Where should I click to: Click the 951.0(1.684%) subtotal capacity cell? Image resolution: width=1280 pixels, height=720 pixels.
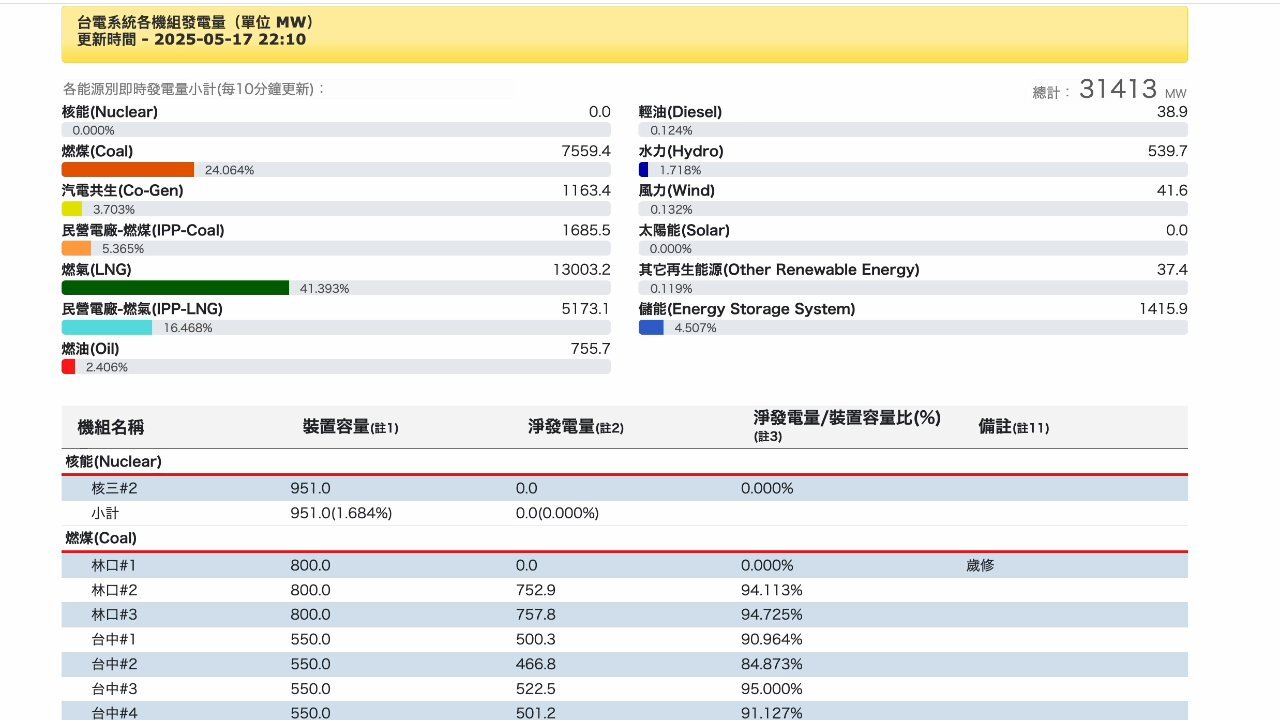coord(341,513)
